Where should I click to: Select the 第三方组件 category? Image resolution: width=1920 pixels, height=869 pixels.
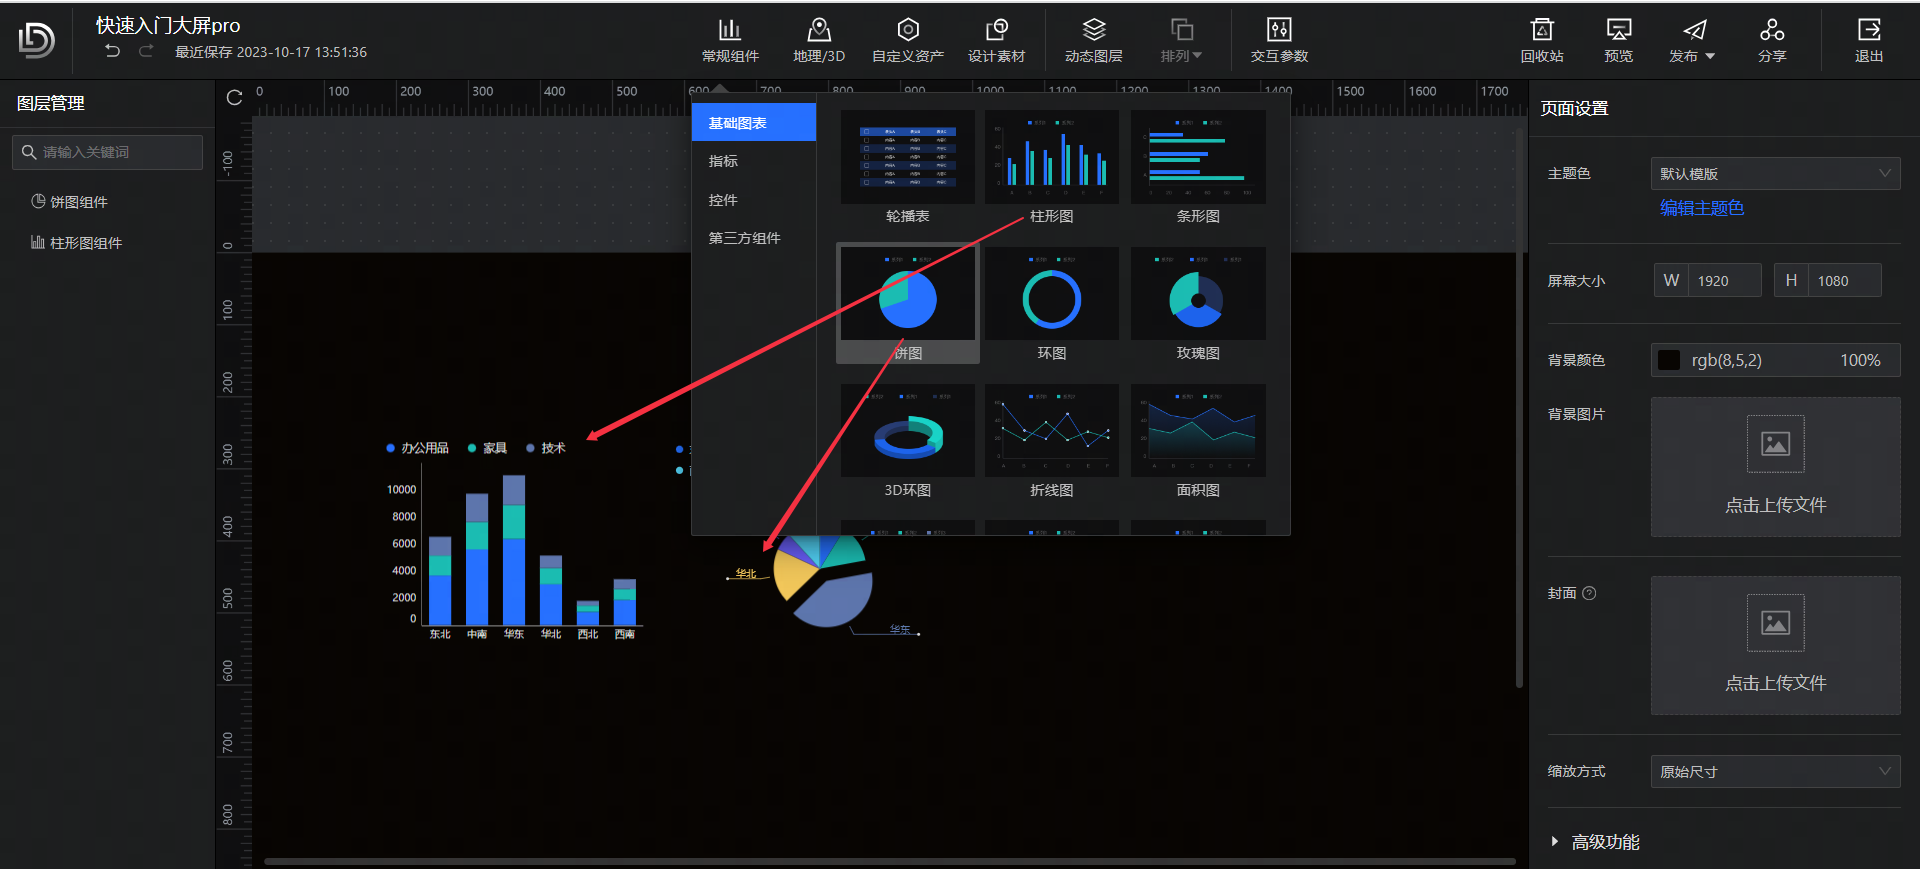(744, 238)
